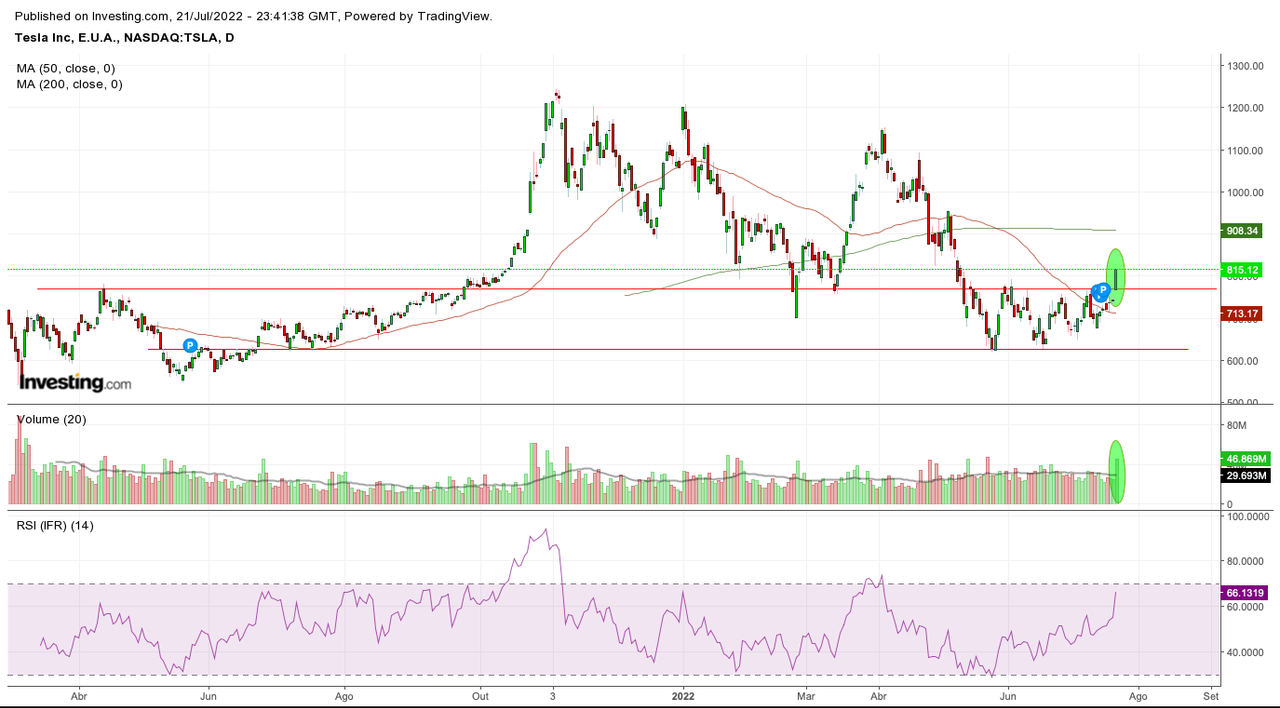Select the upper red horizontal resistance line

(627, 289)
